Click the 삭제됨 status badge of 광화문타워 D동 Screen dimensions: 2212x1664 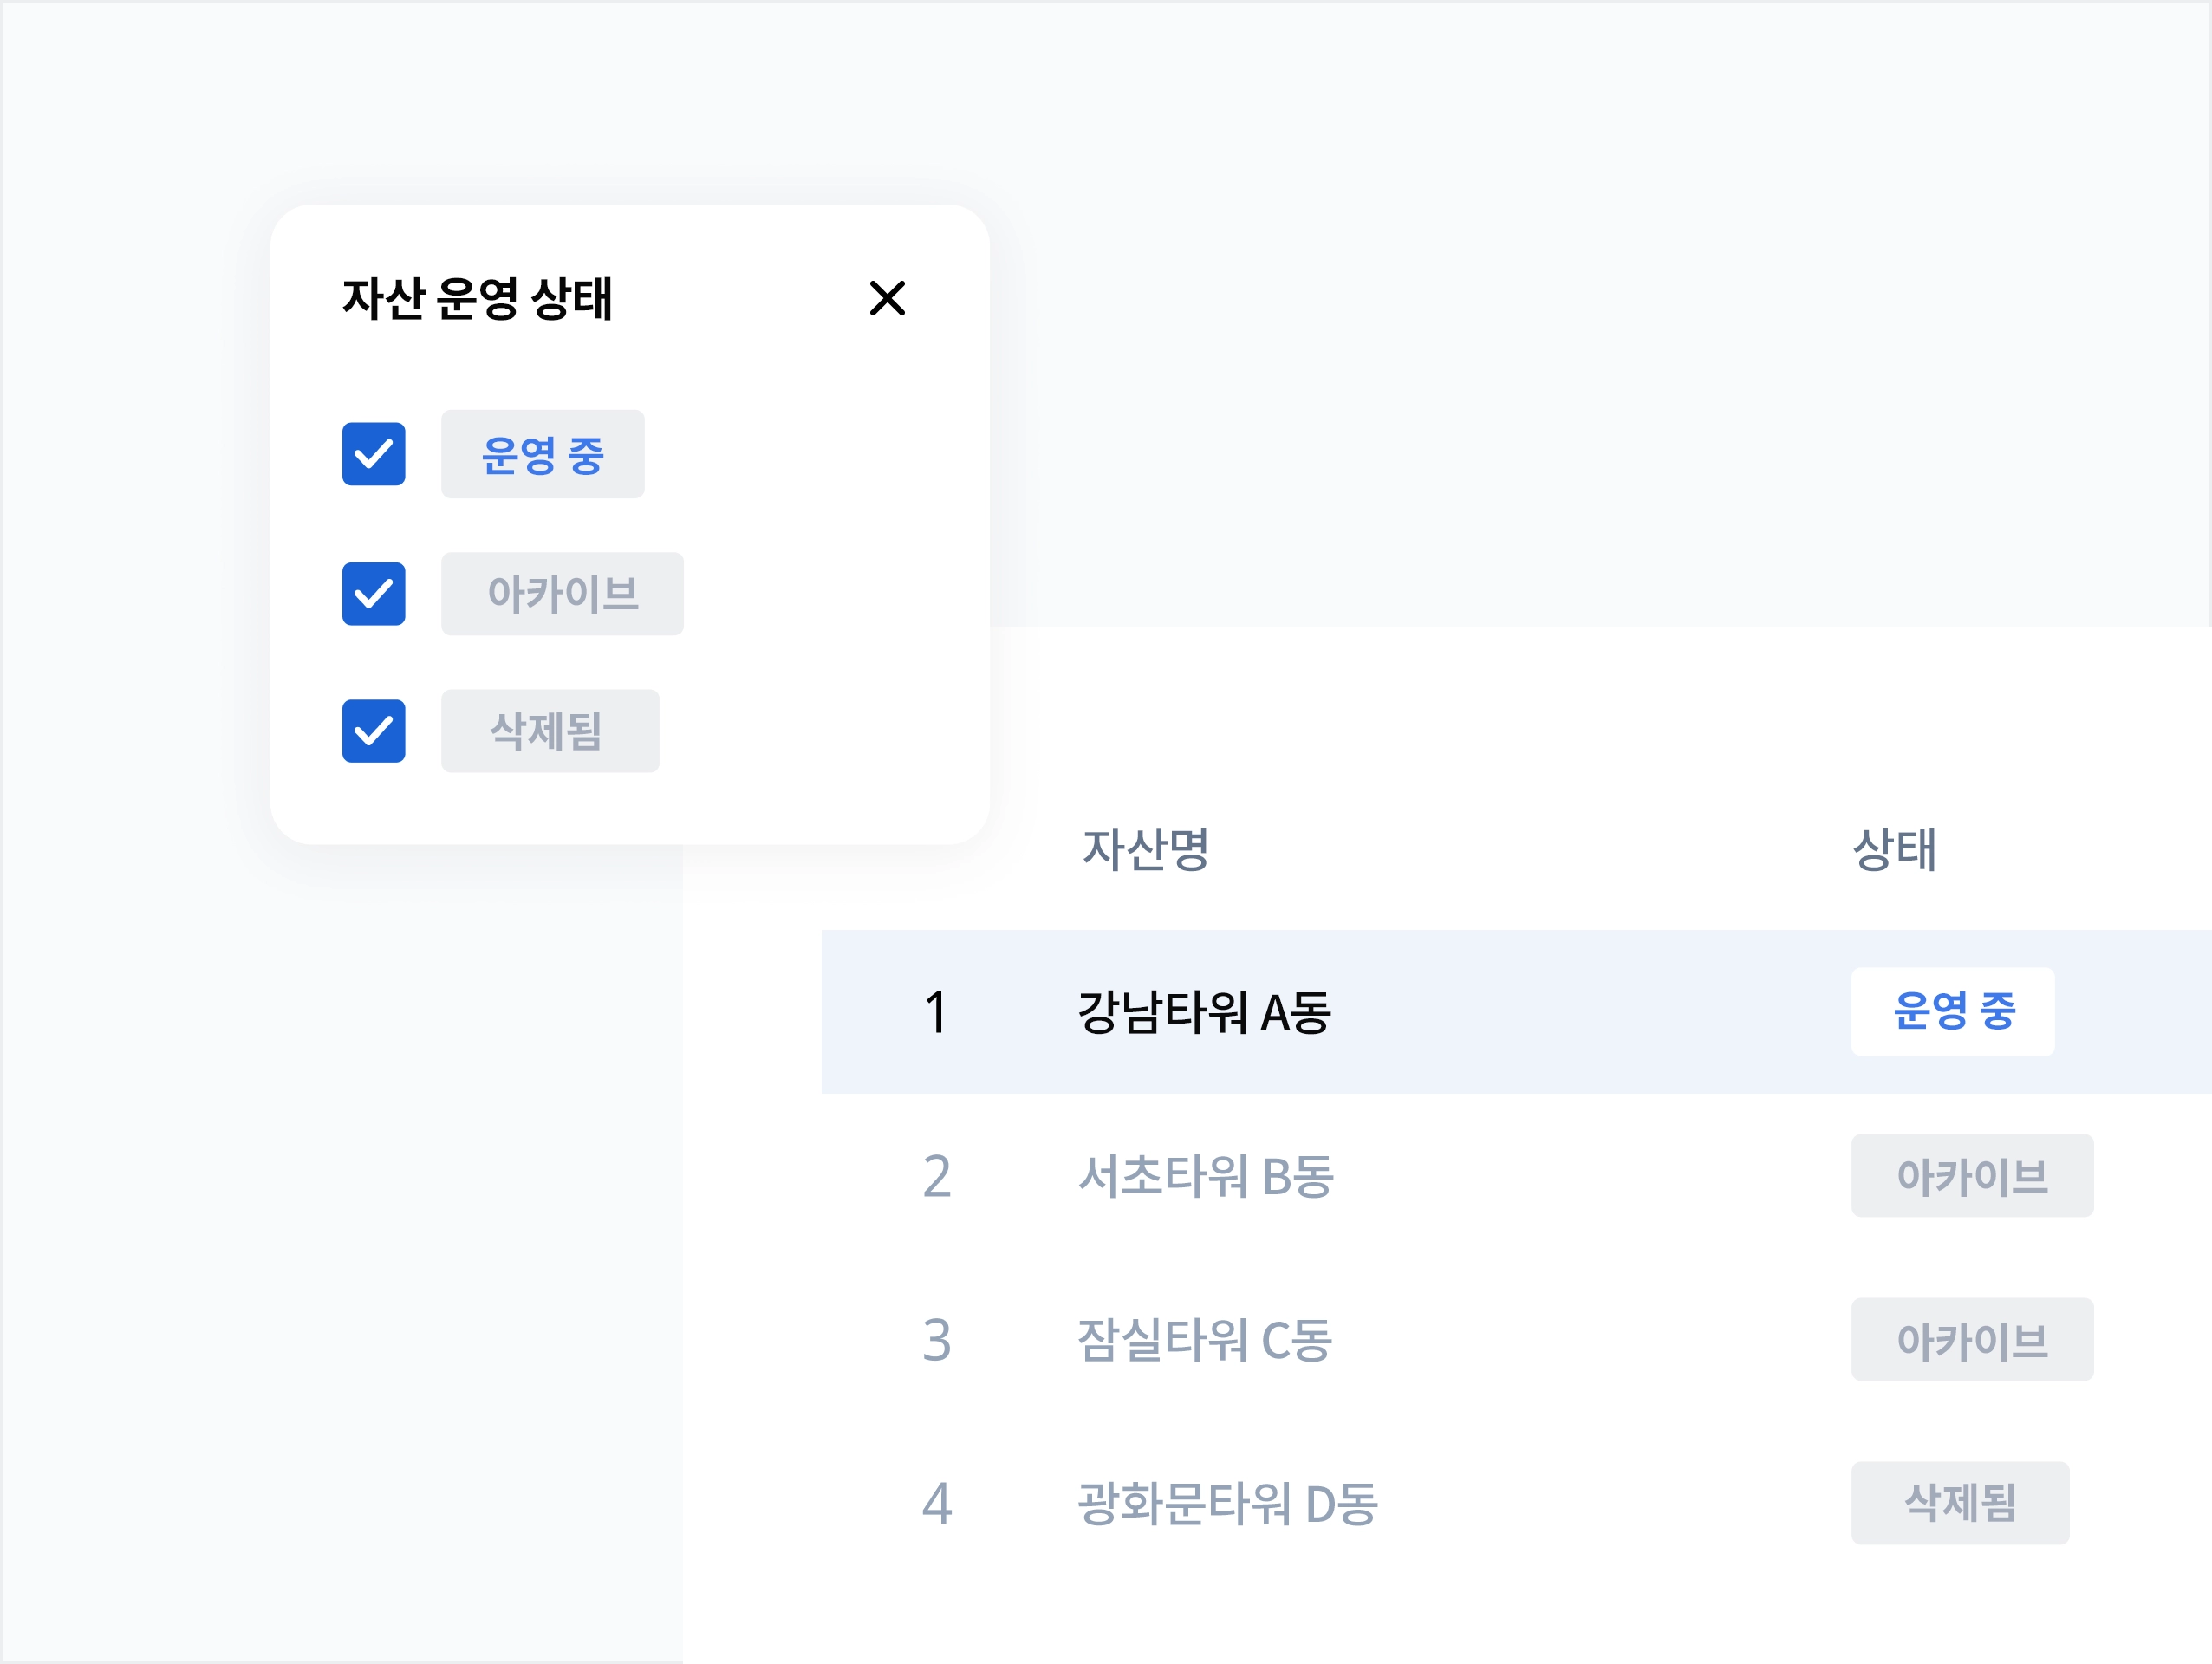coord(1959,1503)
